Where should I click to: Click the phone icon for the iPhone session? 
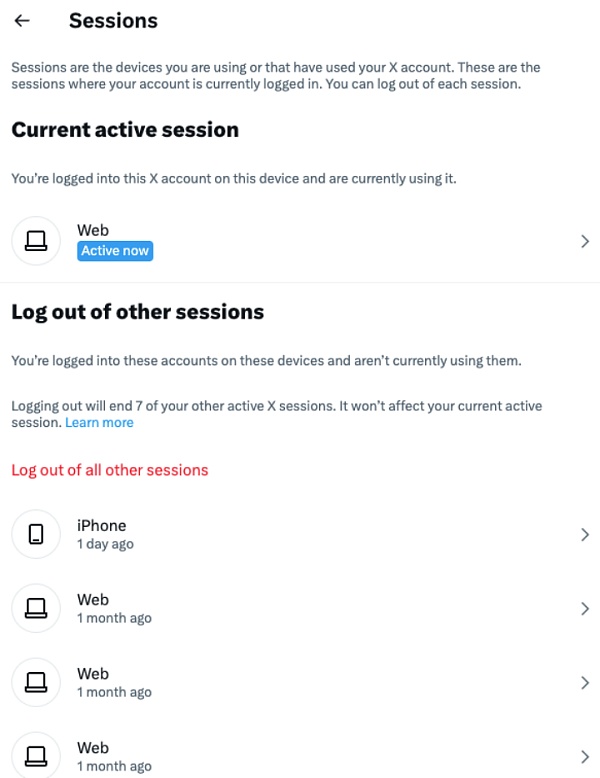36,535
